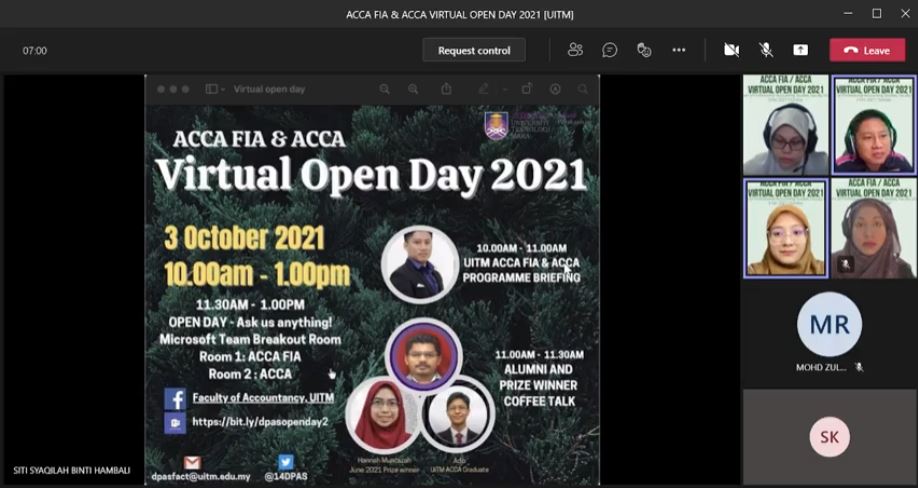This screenshot has height=488, width=918.
Task: Click the https://bit.ly/dpasopenday2 link
Action: [x=261, y=421]
